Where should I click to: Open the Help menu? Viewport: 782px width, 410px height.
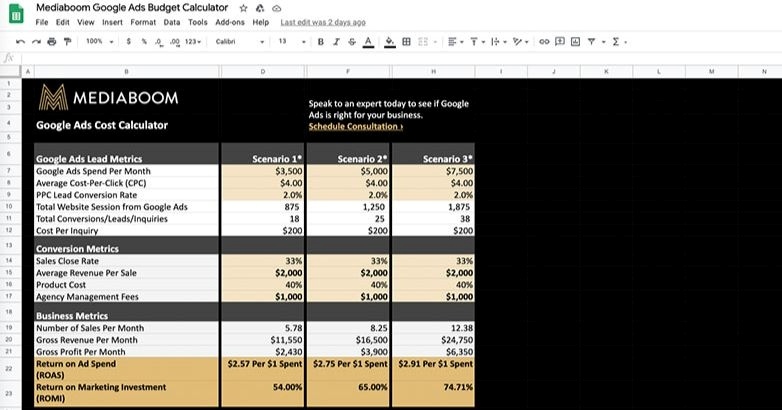click(x=260, y=22)
